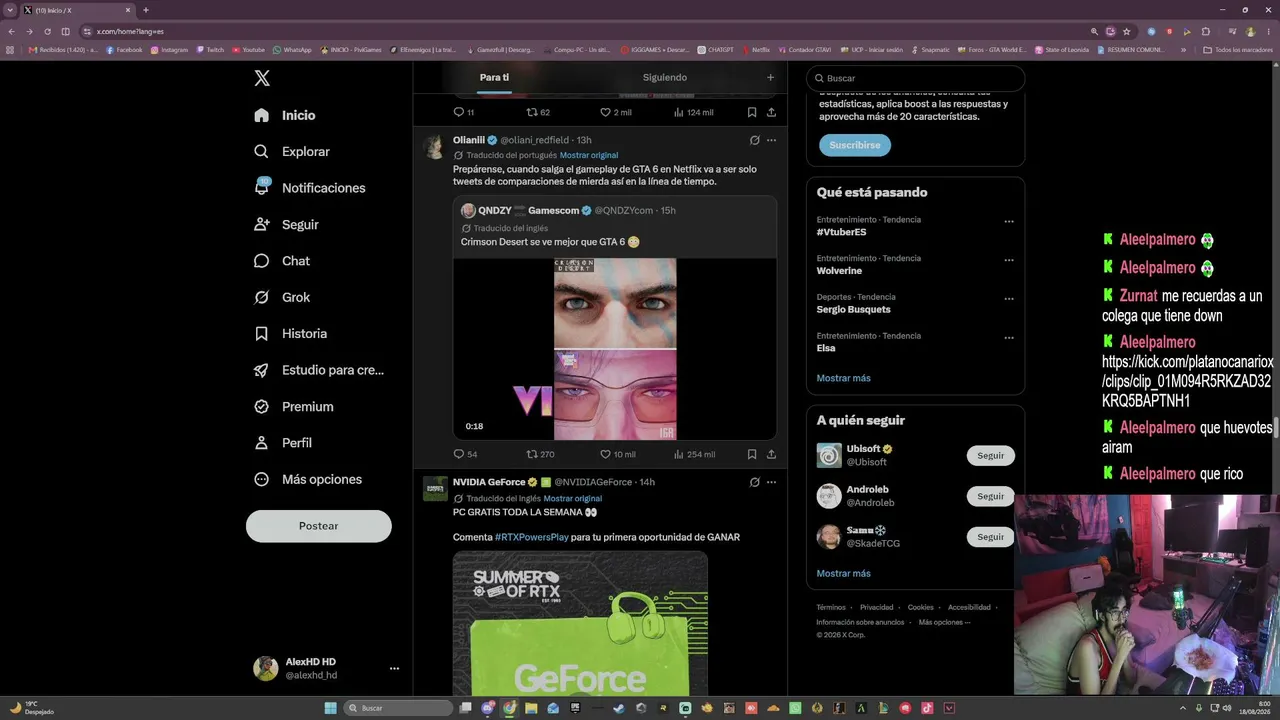The height and width of the screenshot is (720, 1280).
Task: Switch to the Siguiendo tab
Action: (x=665, y=77)
